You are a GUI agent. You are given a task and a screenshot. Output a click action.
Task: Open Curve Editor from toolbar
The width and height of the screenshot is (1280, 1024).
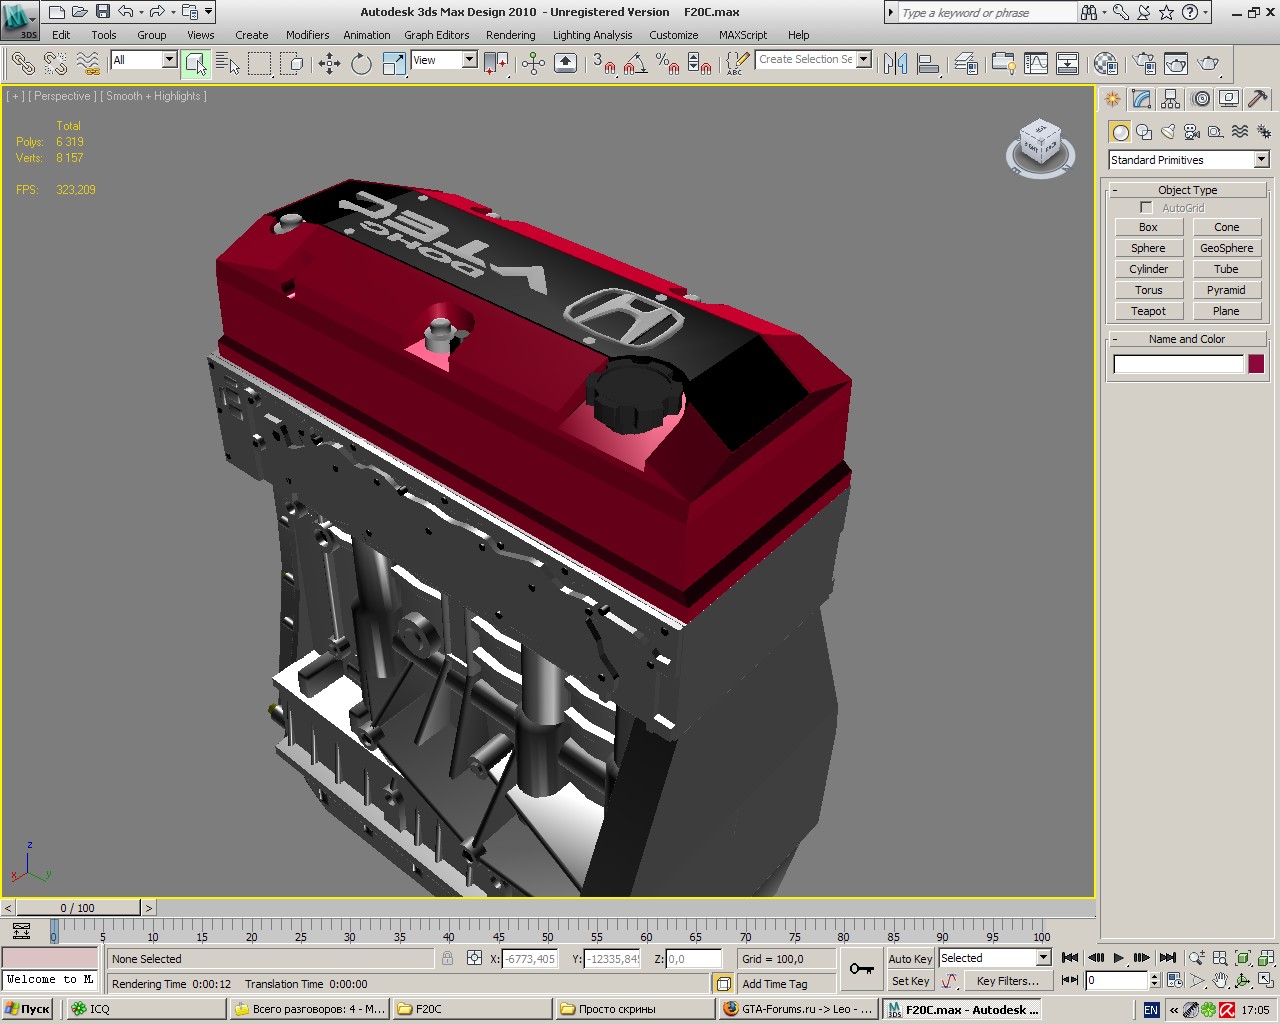1036,64
